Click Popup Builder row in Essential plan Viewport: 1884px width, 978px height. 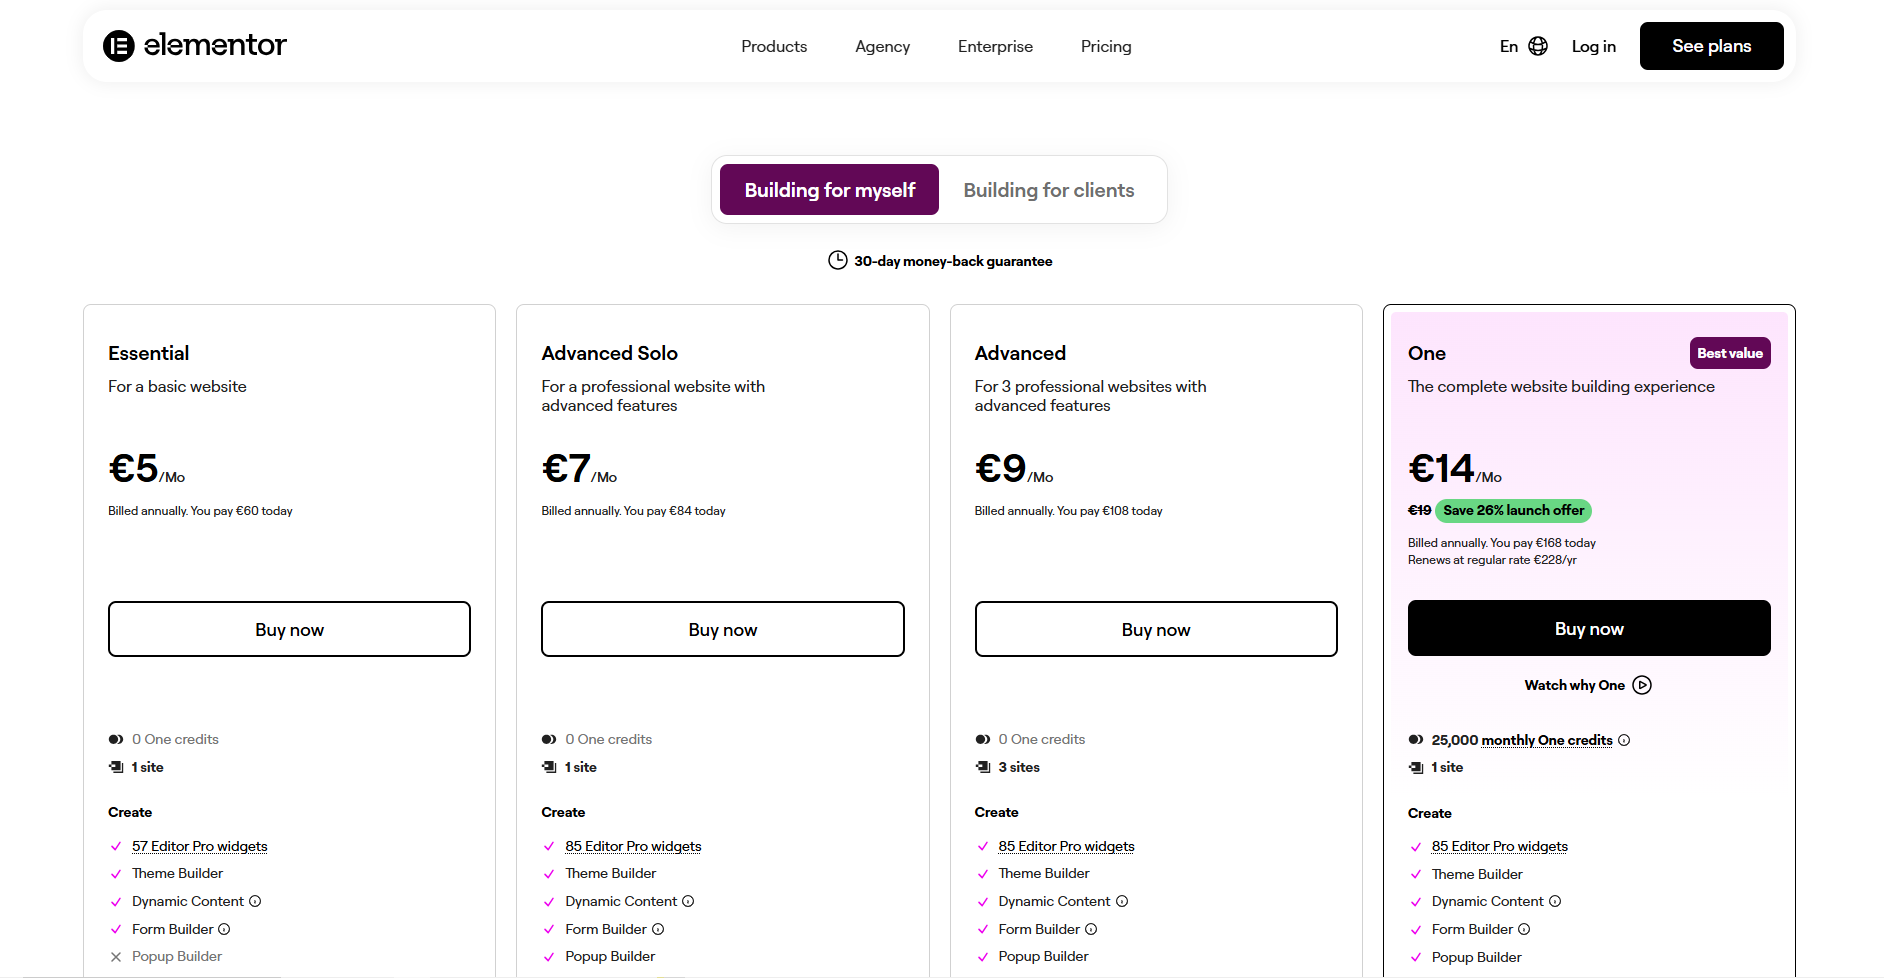tap(177, 956)
